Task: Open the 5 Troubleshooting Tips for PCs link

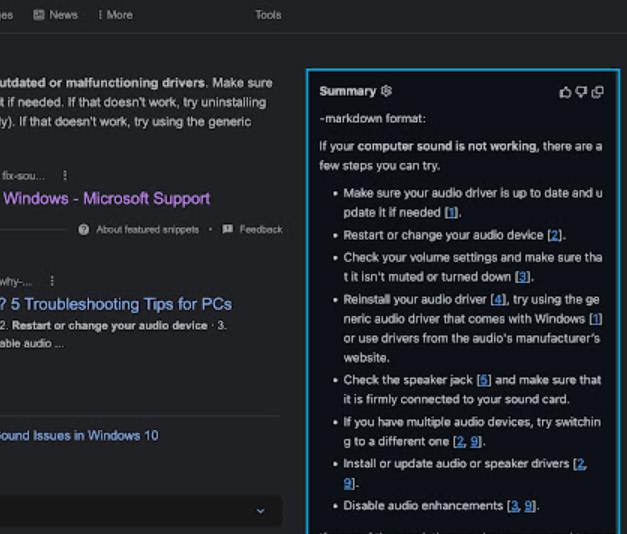Action: [x=117, y=304]
